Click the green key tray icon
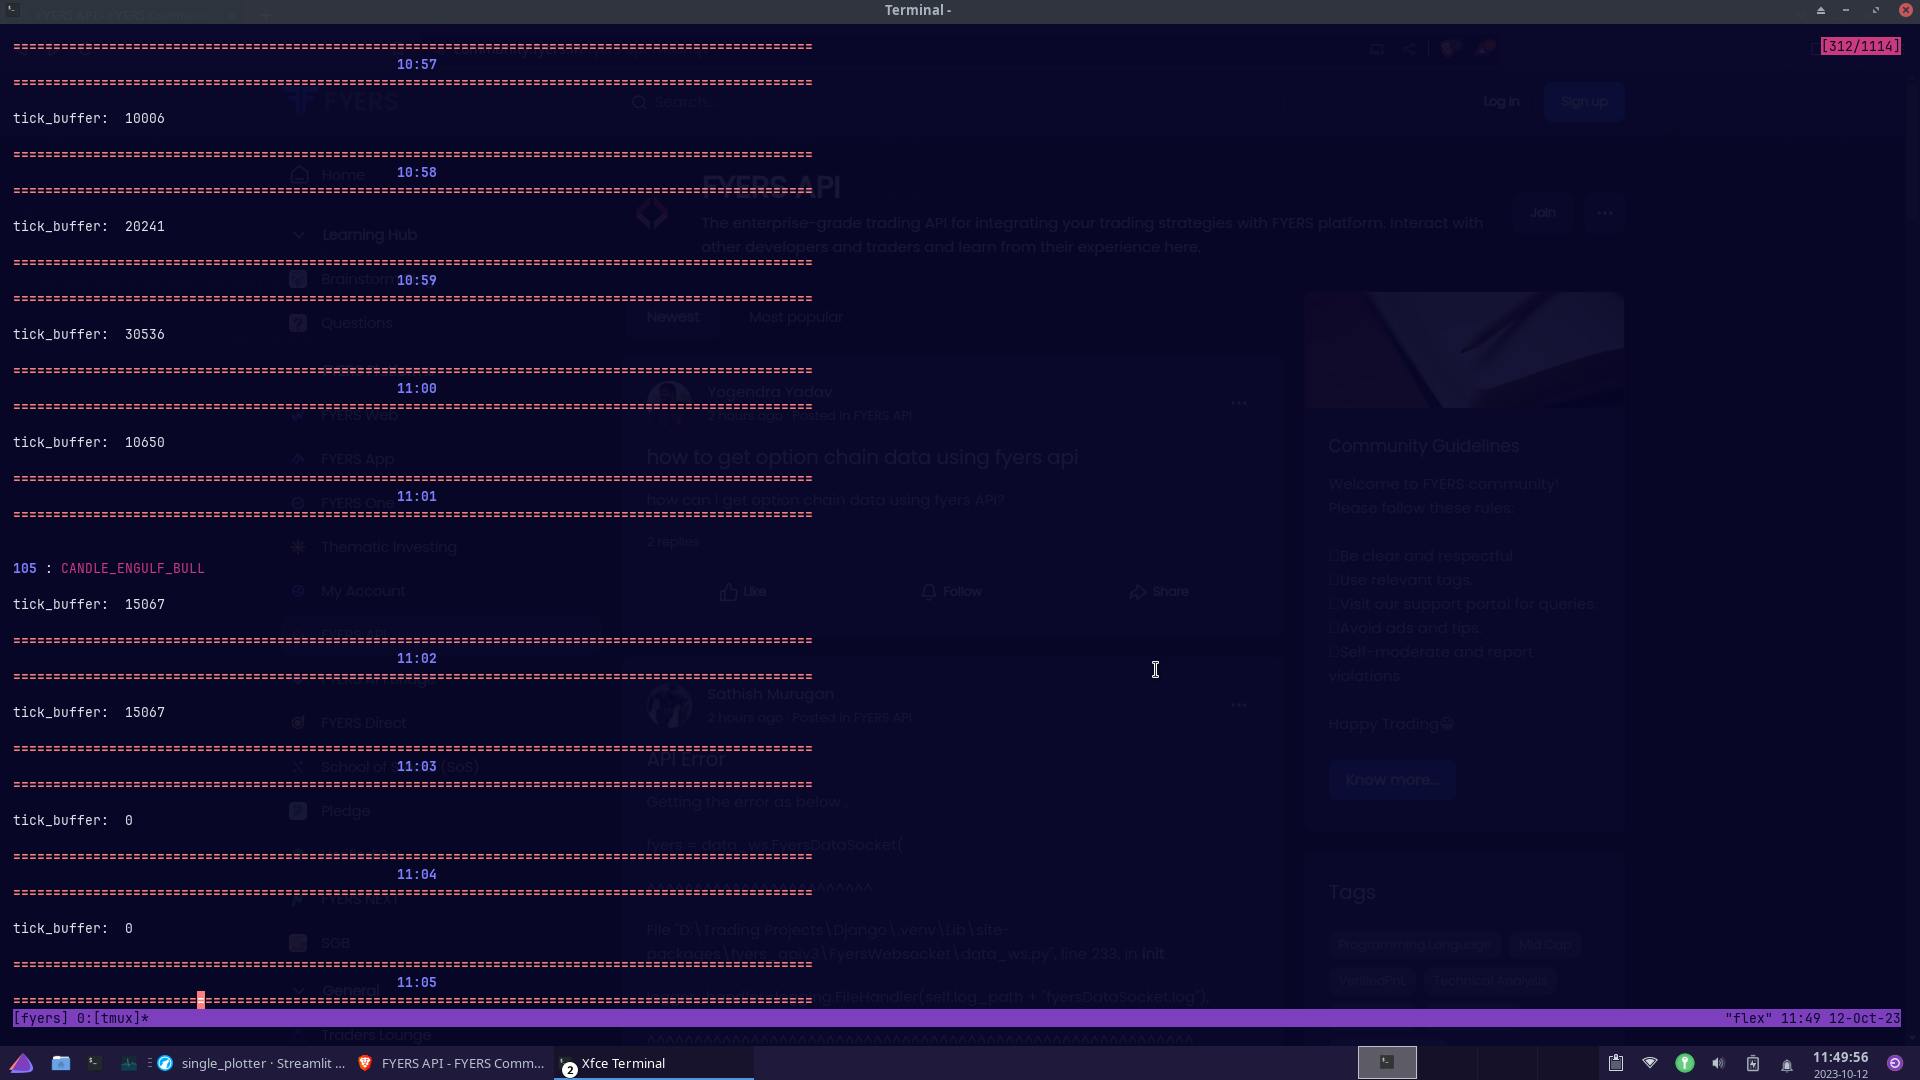Viewport: 1920px width, 1080px height. pos(1684,1063)
